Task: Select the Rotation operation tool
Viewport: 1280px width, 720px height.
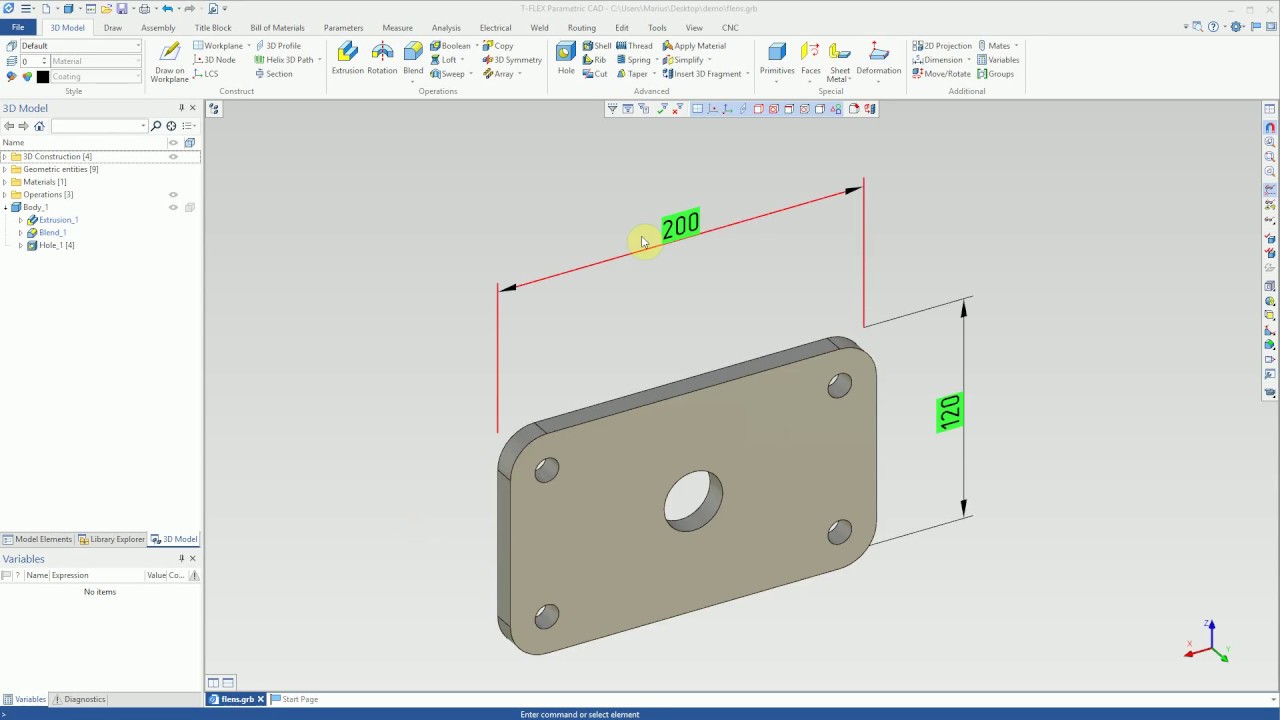Action: 382,58
